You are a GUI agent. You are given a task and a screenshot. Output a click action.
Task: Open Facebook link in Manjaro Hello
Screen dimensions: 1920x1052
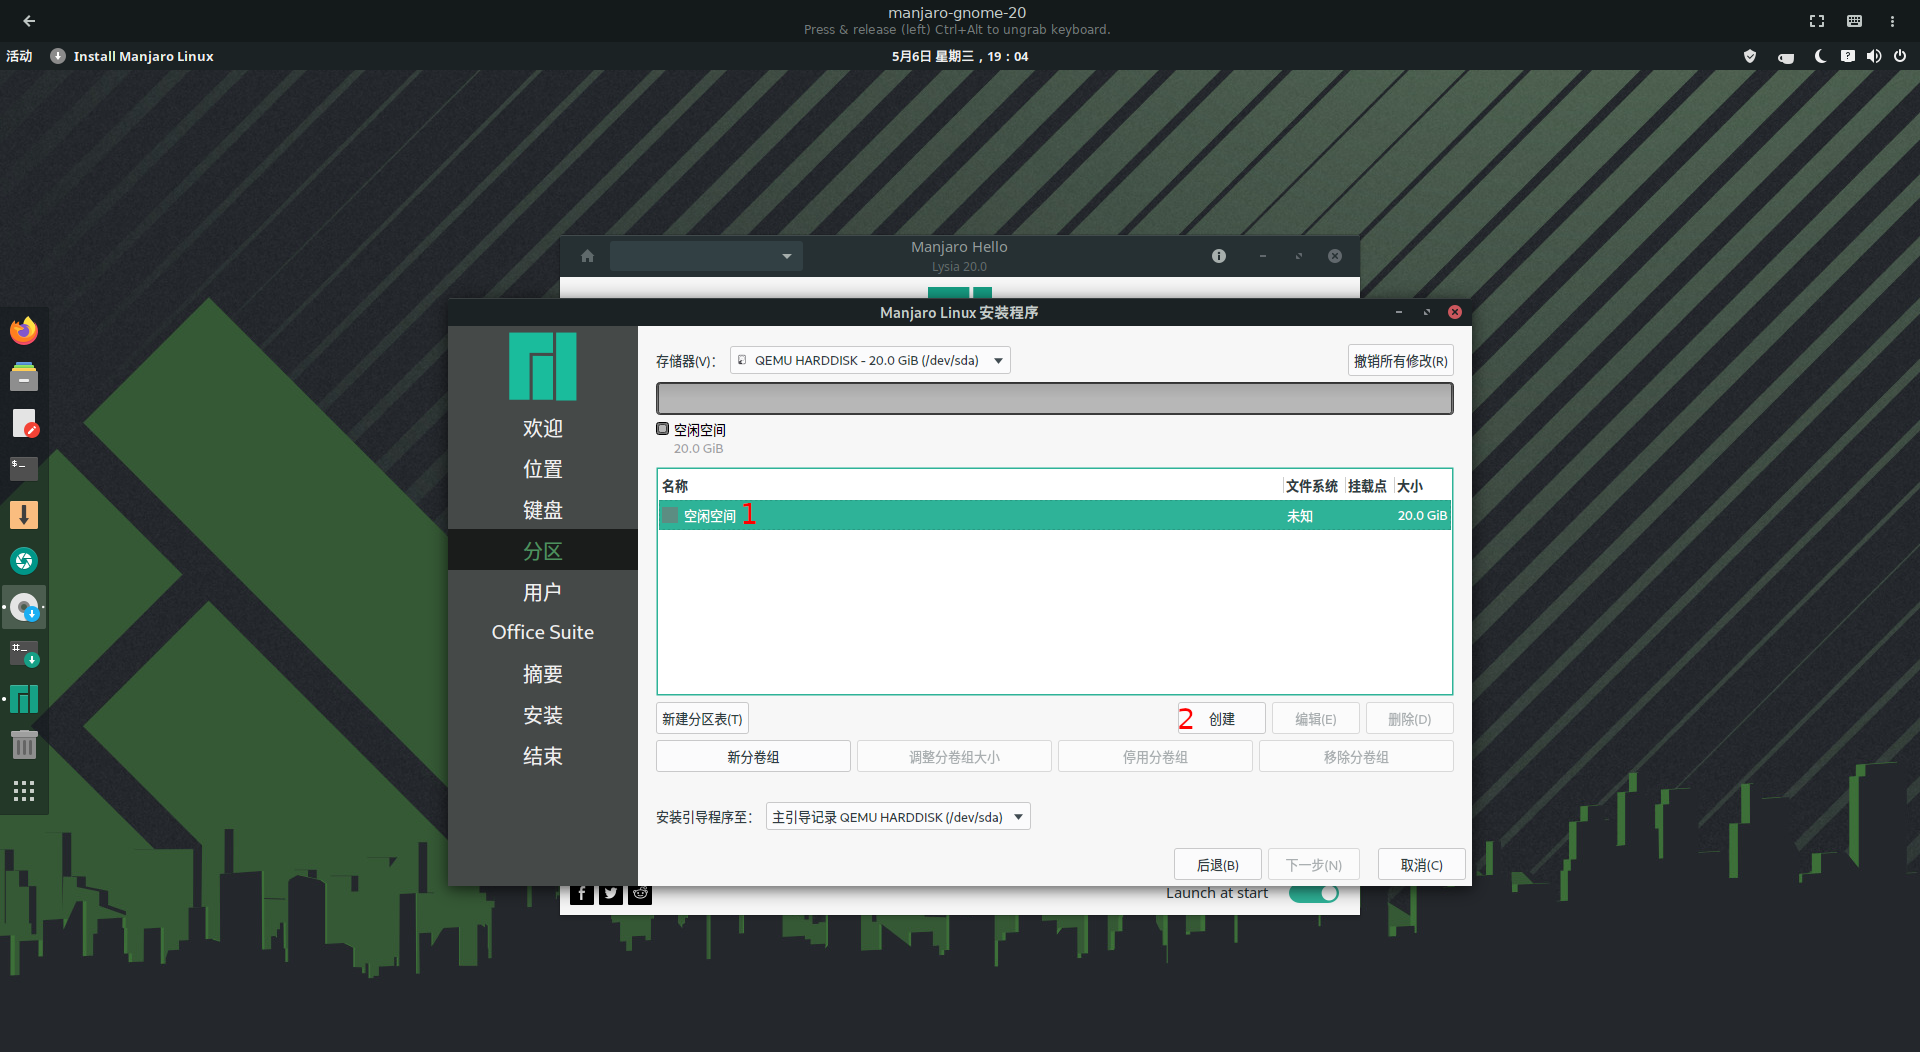pyautogui.click(x=582, y=894)
